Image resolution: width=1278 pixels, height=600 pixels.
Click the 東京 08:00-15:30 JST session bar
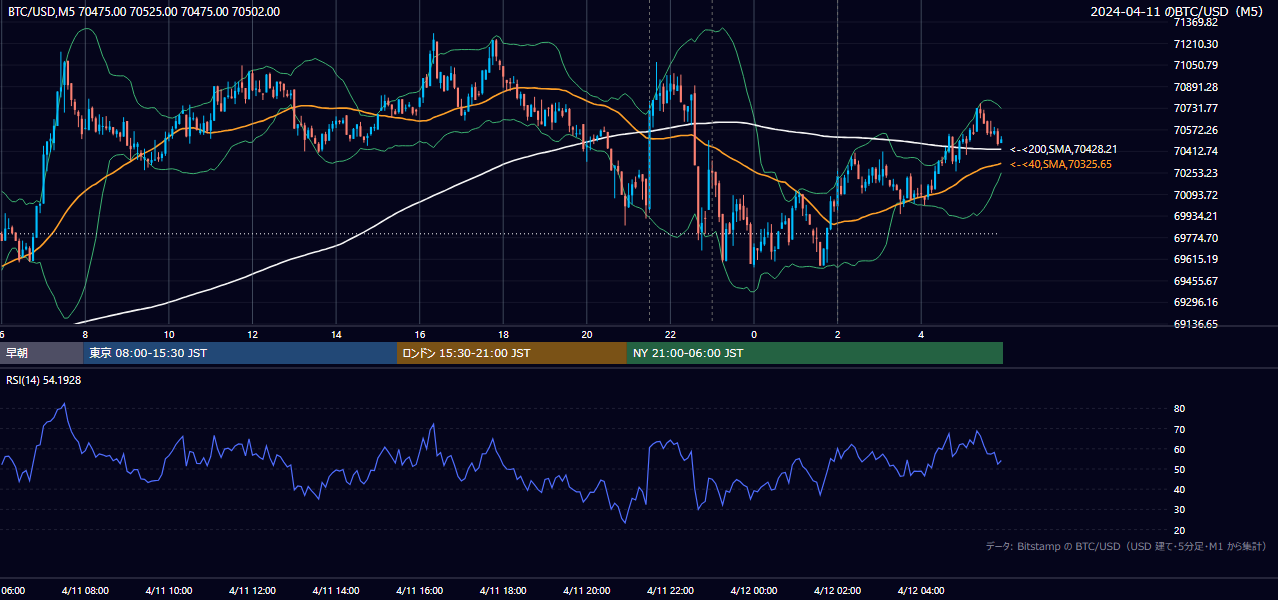tap(240, 353)
